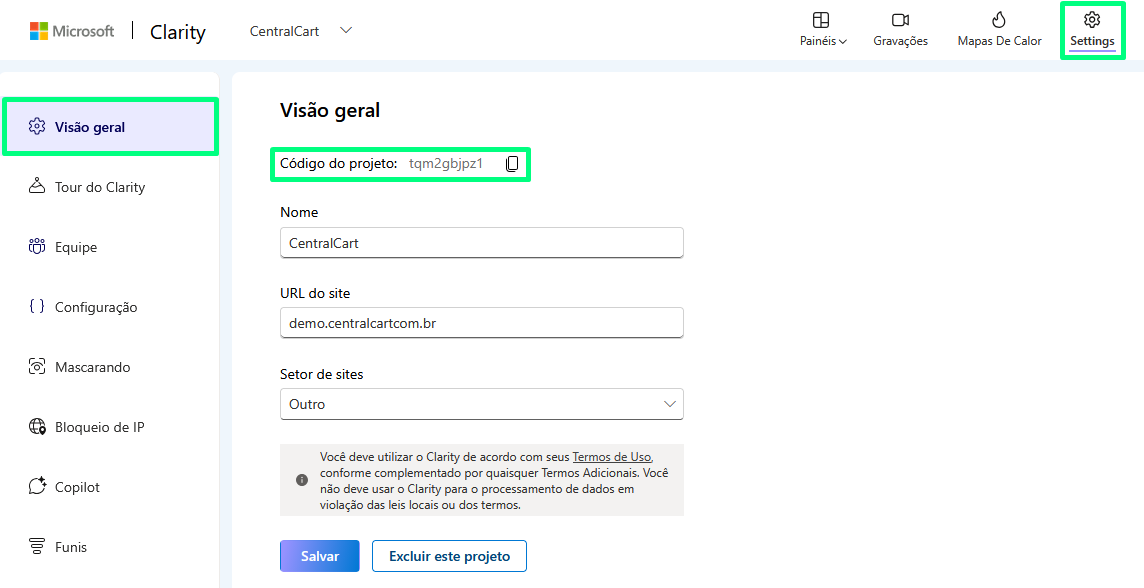Click the Microsoft logo
Screen dimensions: 1144x588
pos(70,30)
